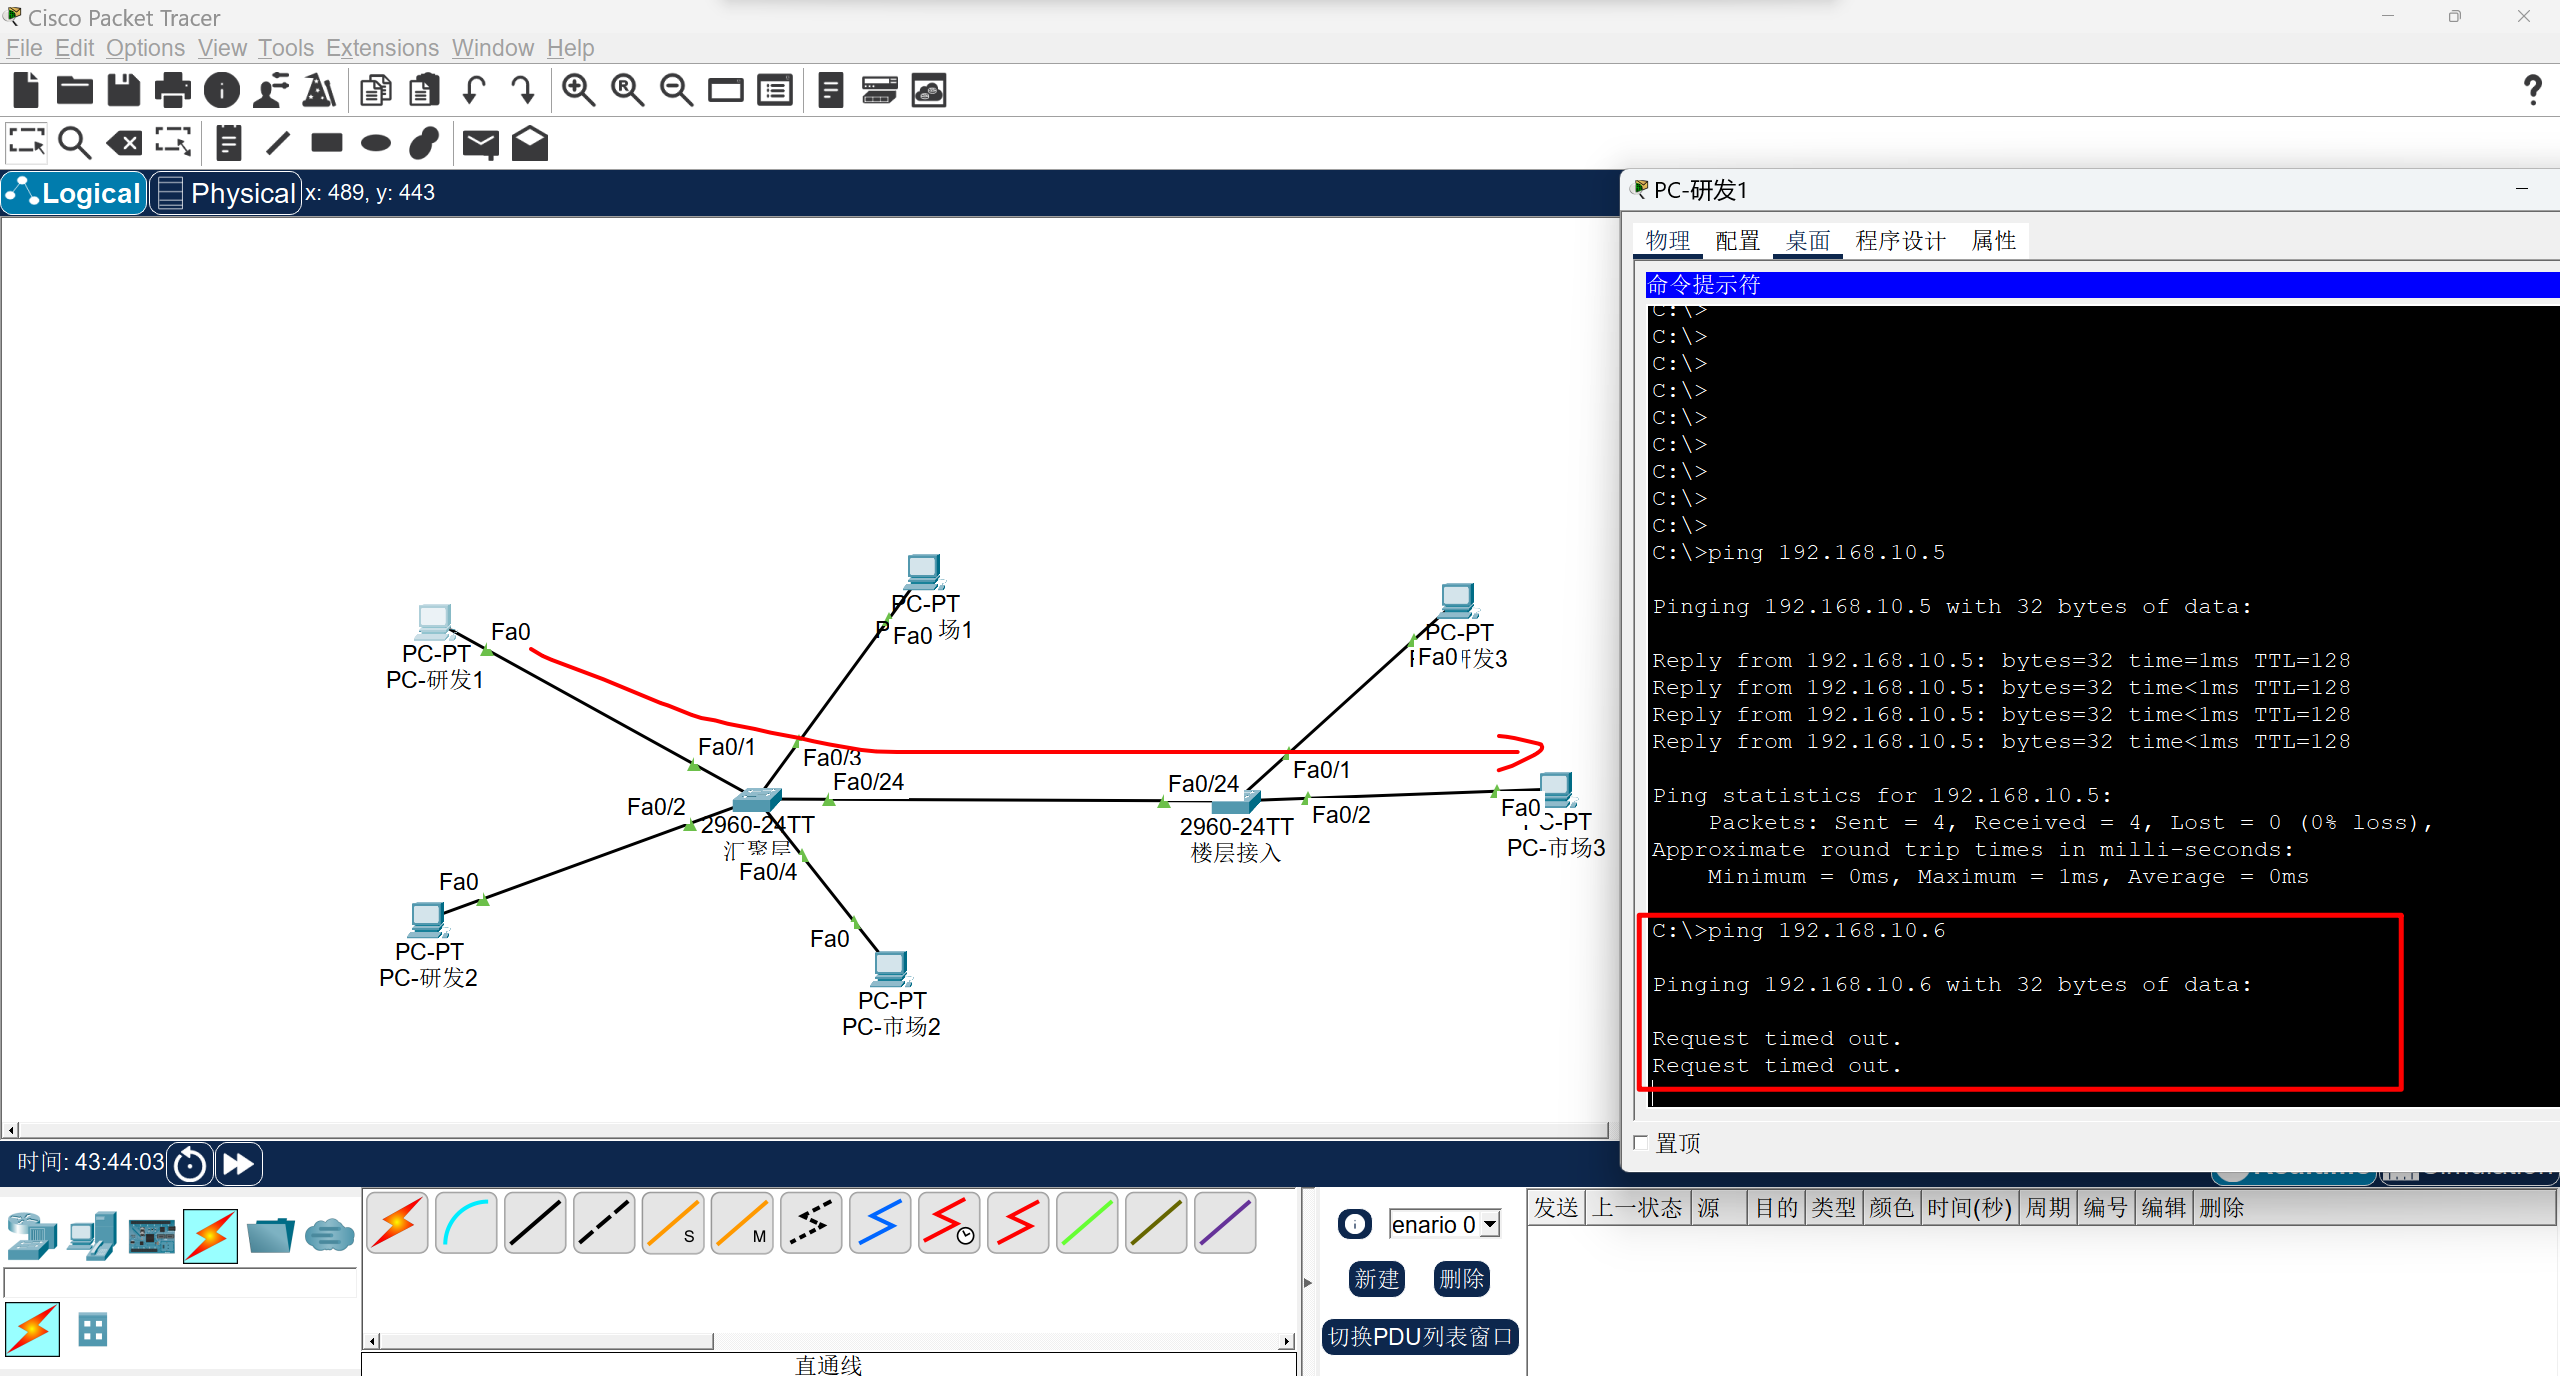Image resolution: width=2560 pixels, height=1376 pixels.
Task: Open the Edit menu
Action: point(74,48)
